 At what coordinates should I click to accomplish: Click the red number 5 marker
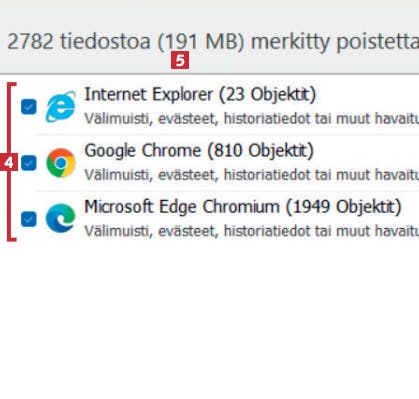tap(180, 60)
